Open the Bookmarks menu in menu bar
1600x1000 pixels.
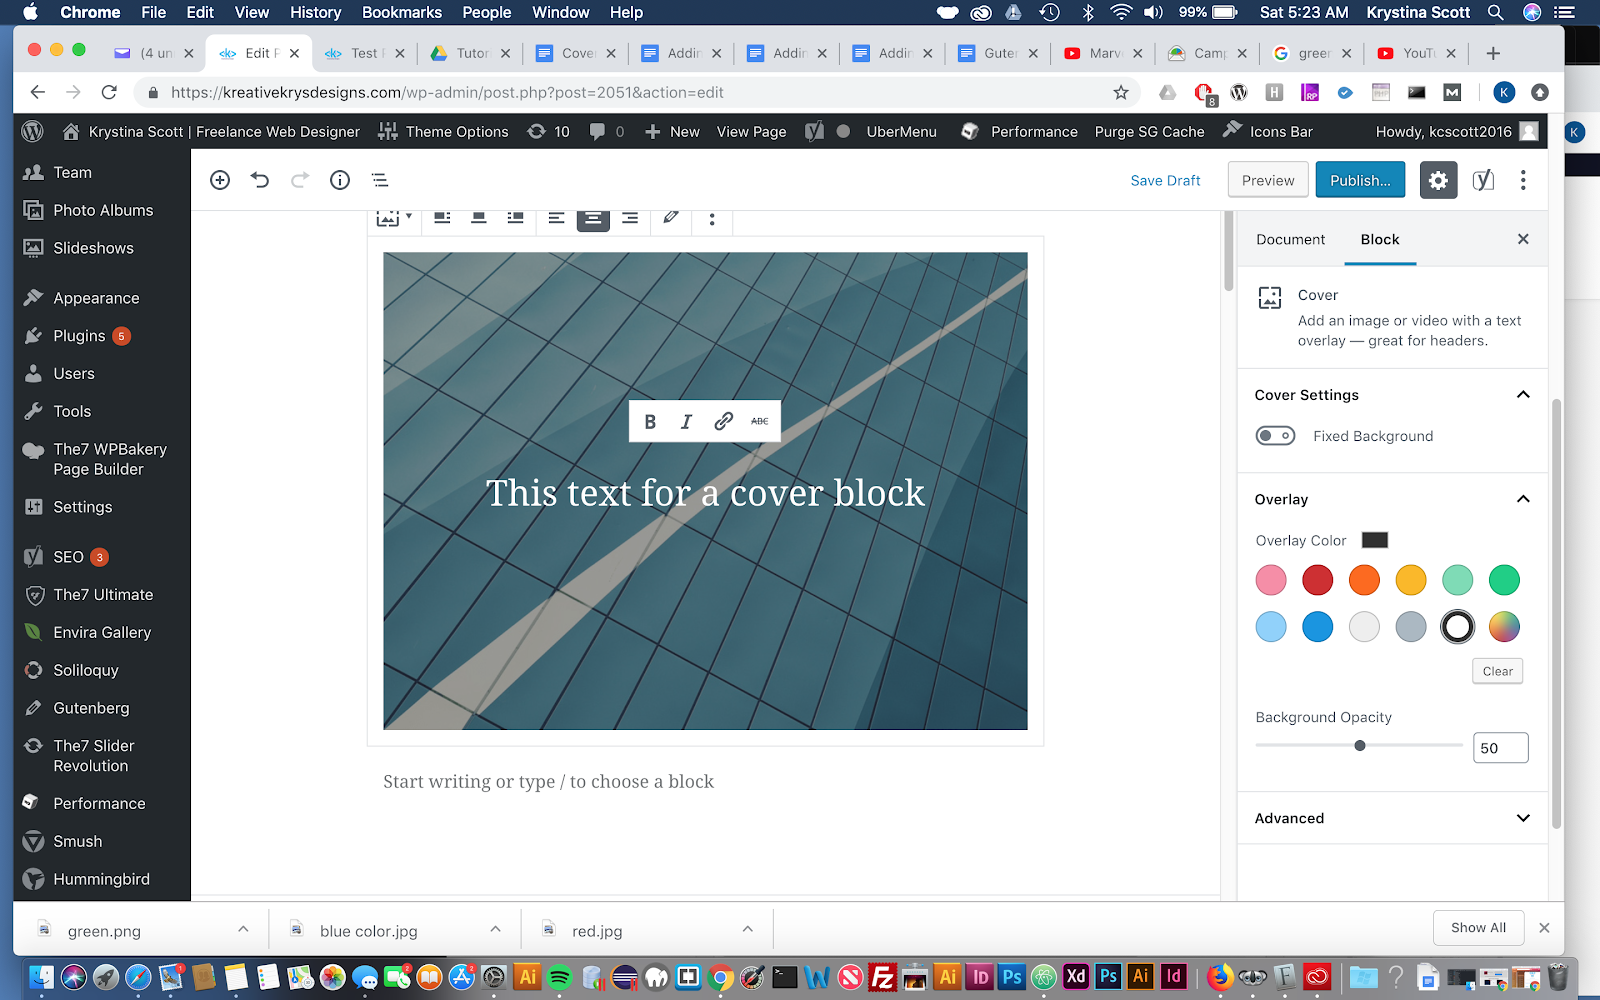pyautogui.click(x=402, y=12)
